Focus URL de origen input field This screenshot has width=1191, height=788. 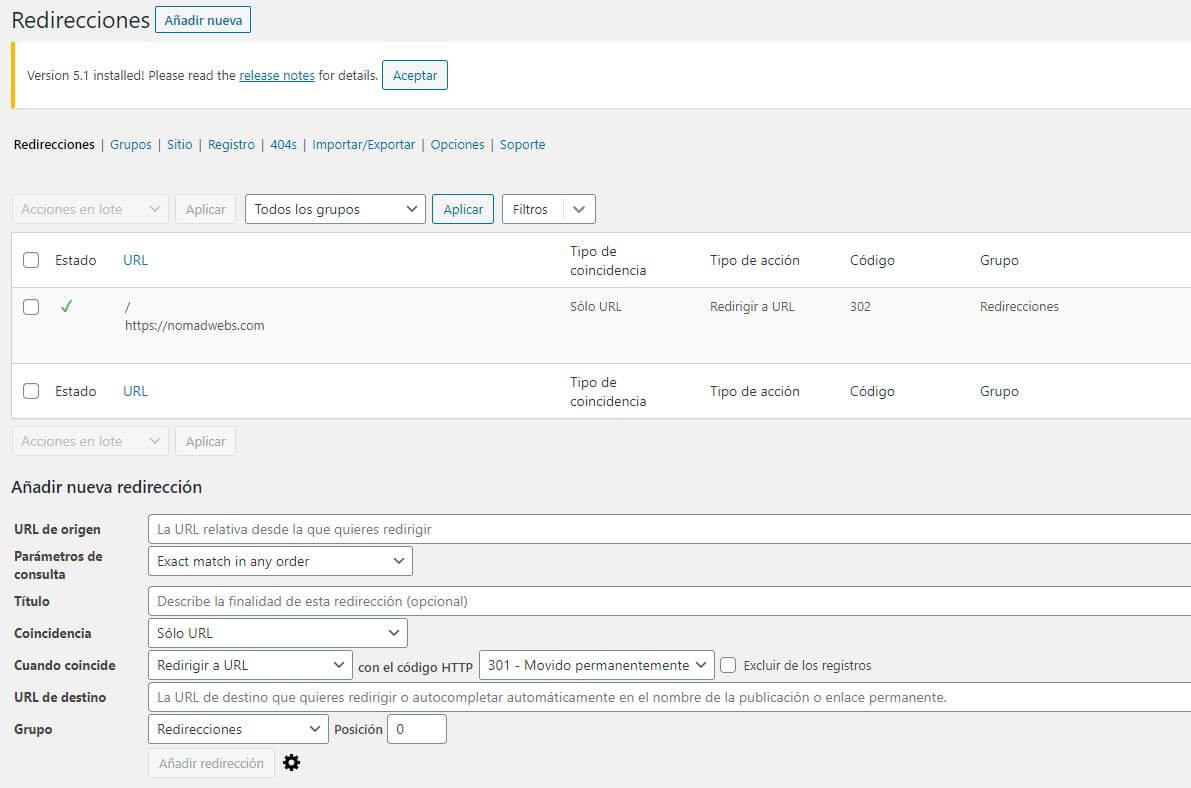[670, 529]
